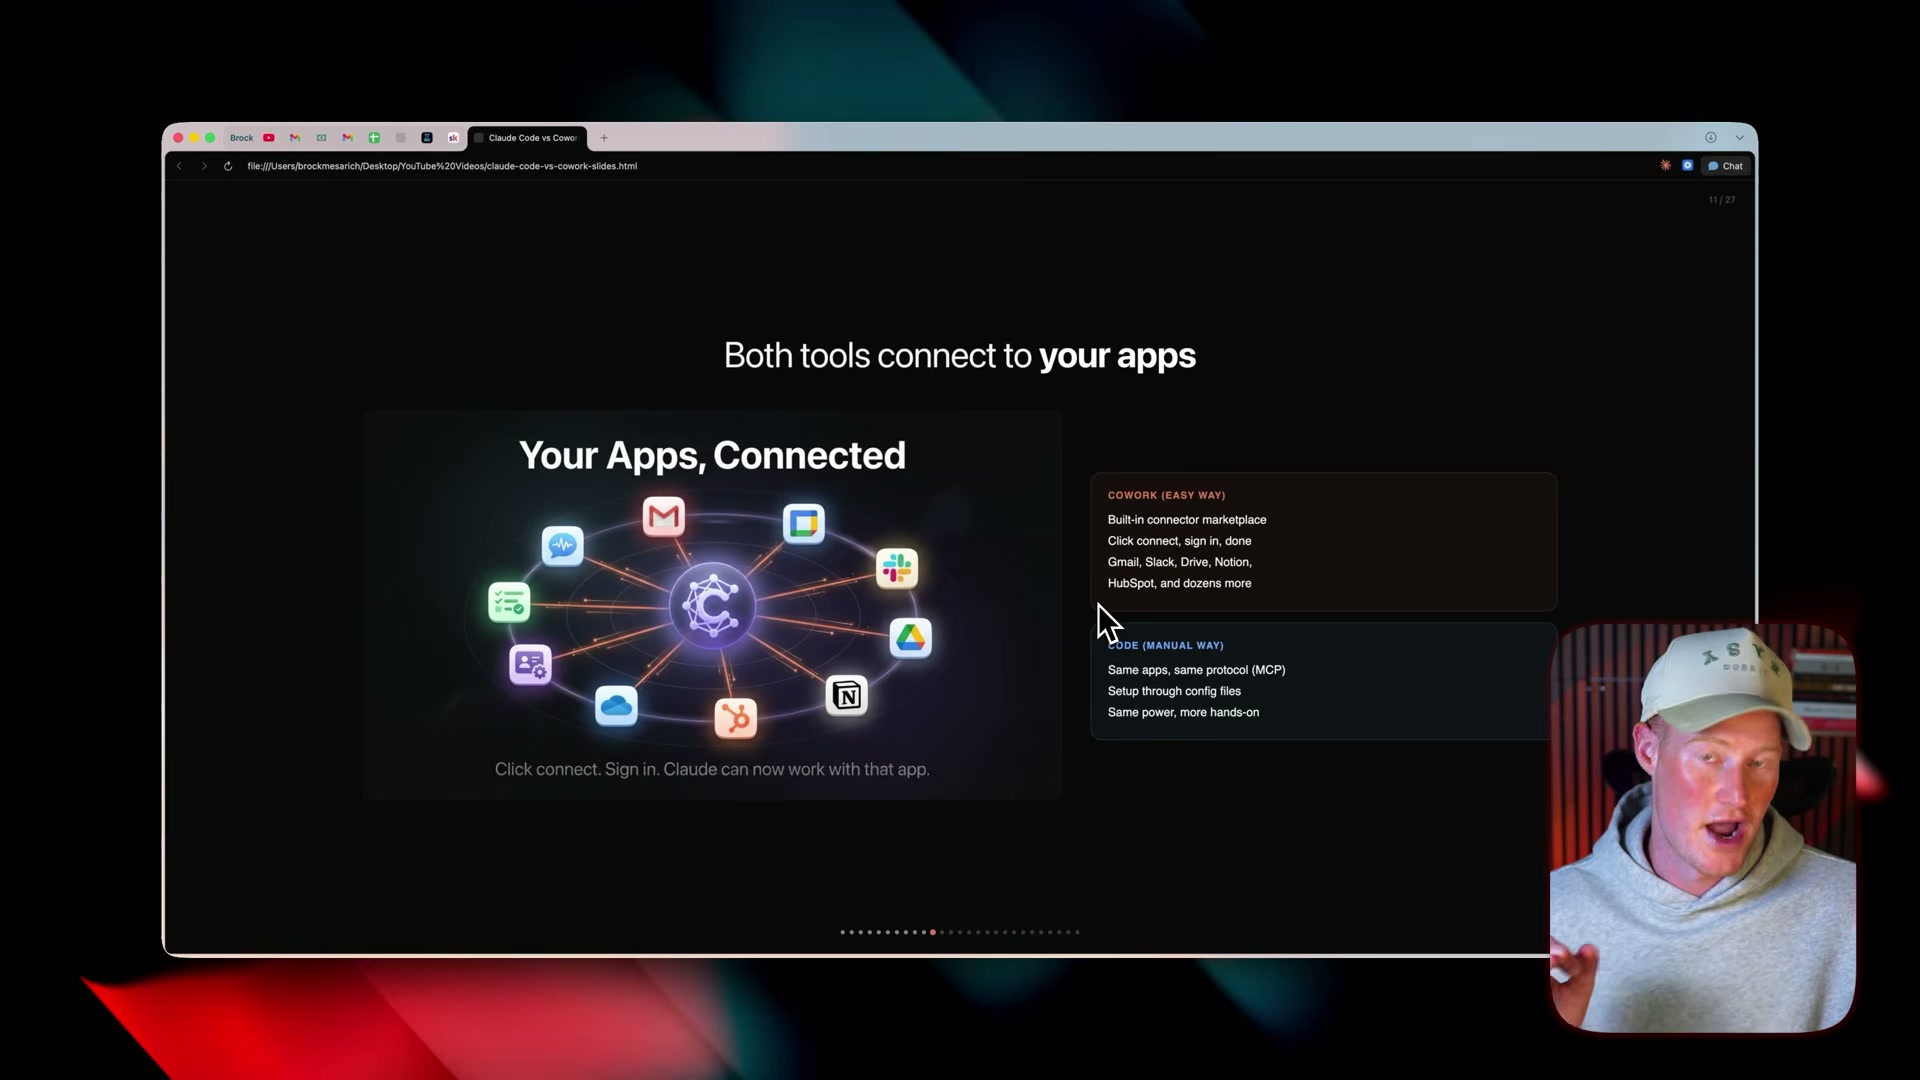Click the Gmail icon in the apps diagram
The width and height of the screenshot is (1920, 1080).
click(664, 516)
